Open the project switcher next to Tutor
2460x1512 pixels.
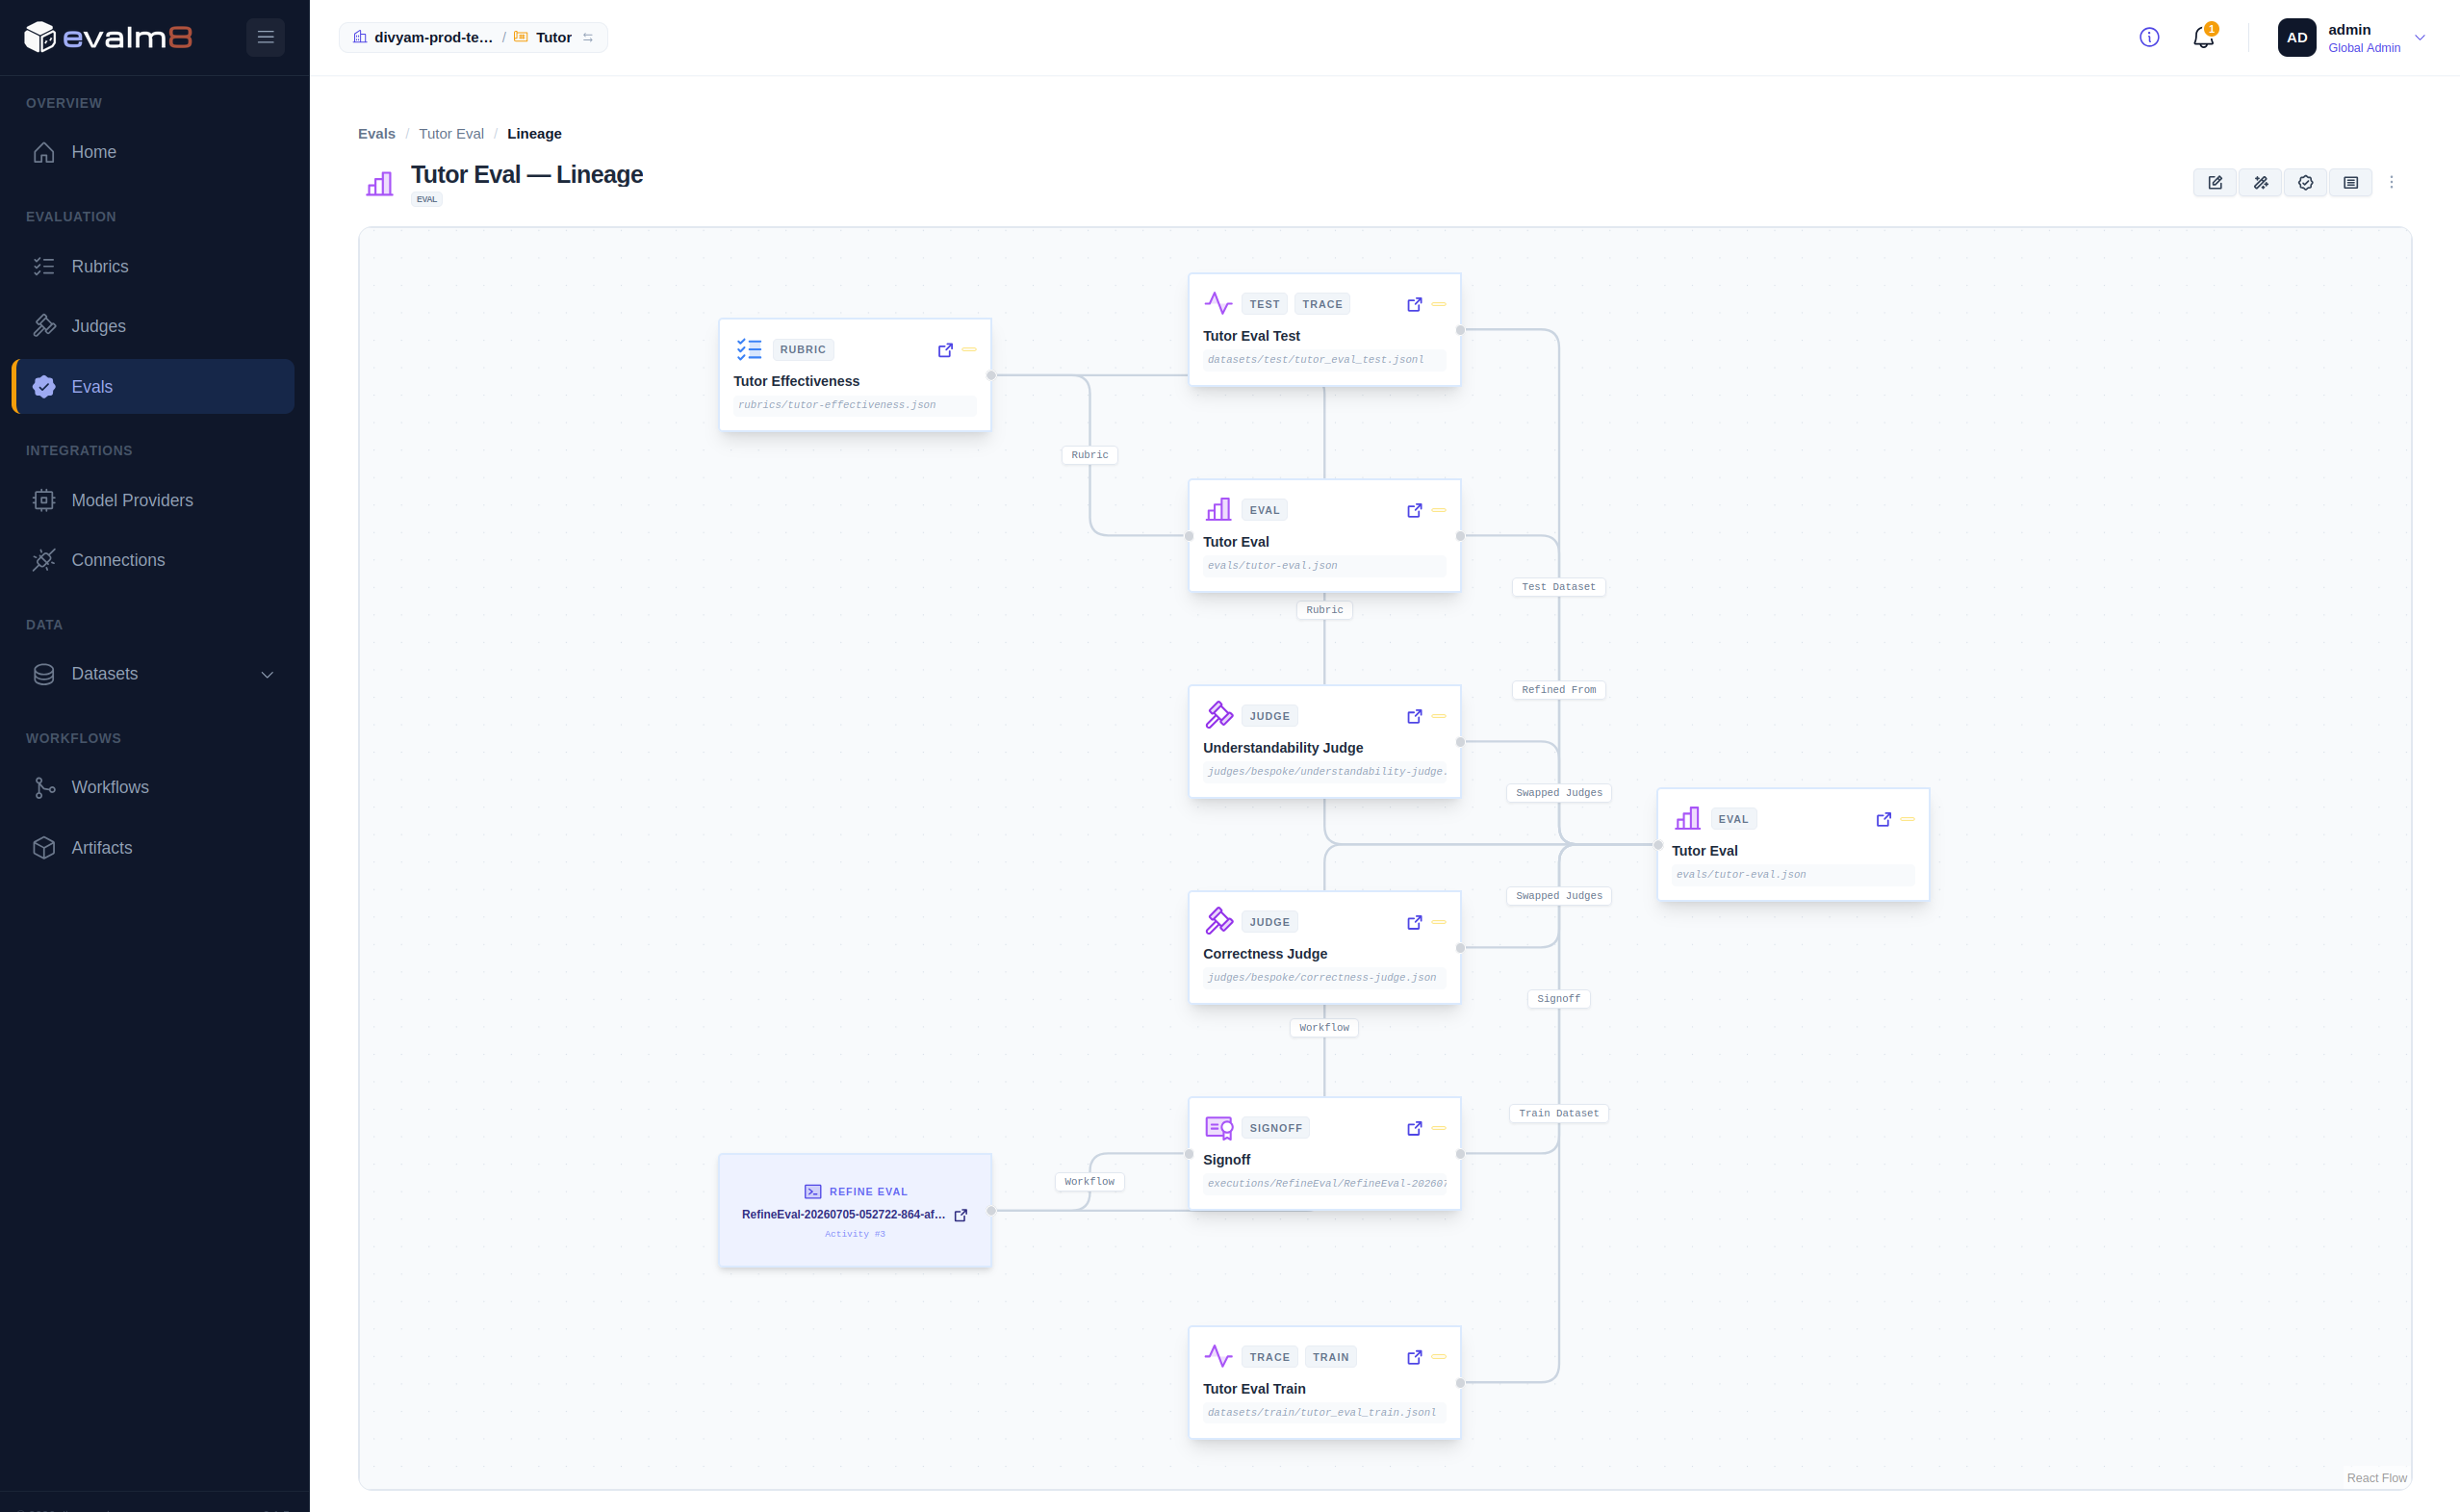(x=588, y=38)
